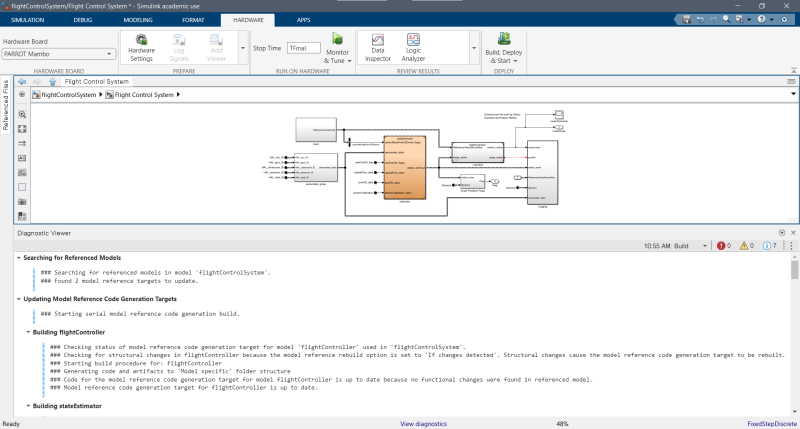Open the Help dropdown arrow in quick access
The image size is (800, 429).
point(771,20)
